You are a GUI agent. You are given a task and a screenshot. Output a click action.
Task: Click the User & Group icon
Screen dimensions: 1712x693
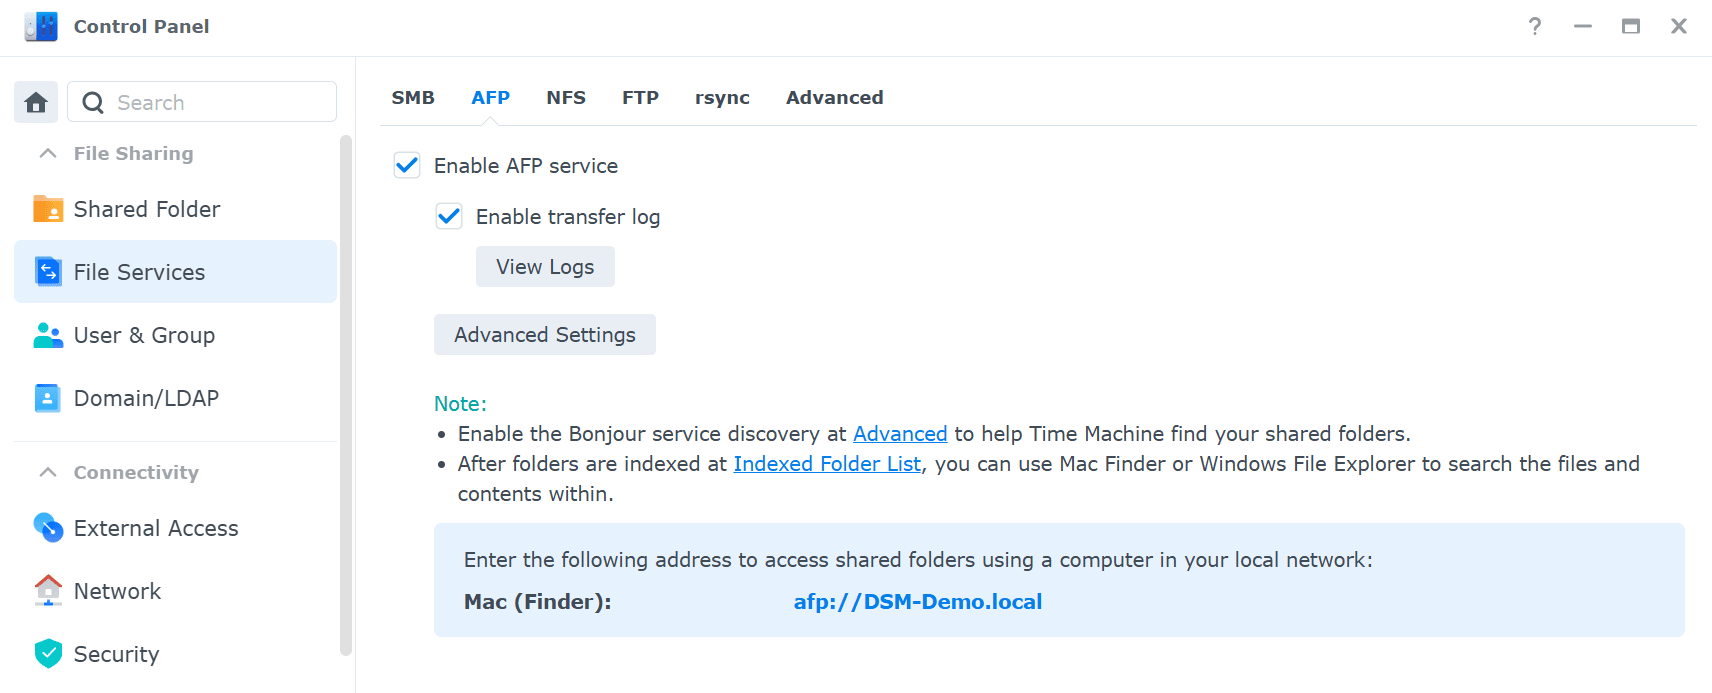48,335
